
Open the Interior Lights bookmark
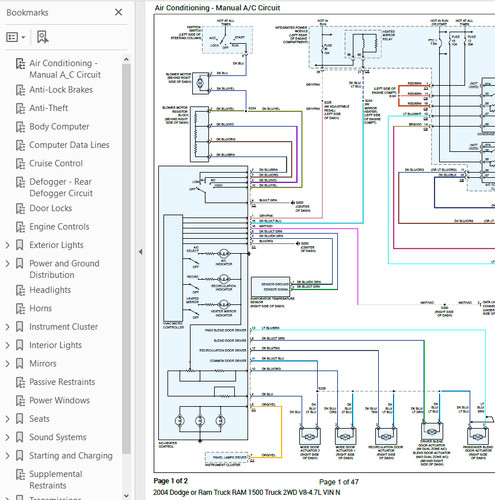click(x=55, y=345)
